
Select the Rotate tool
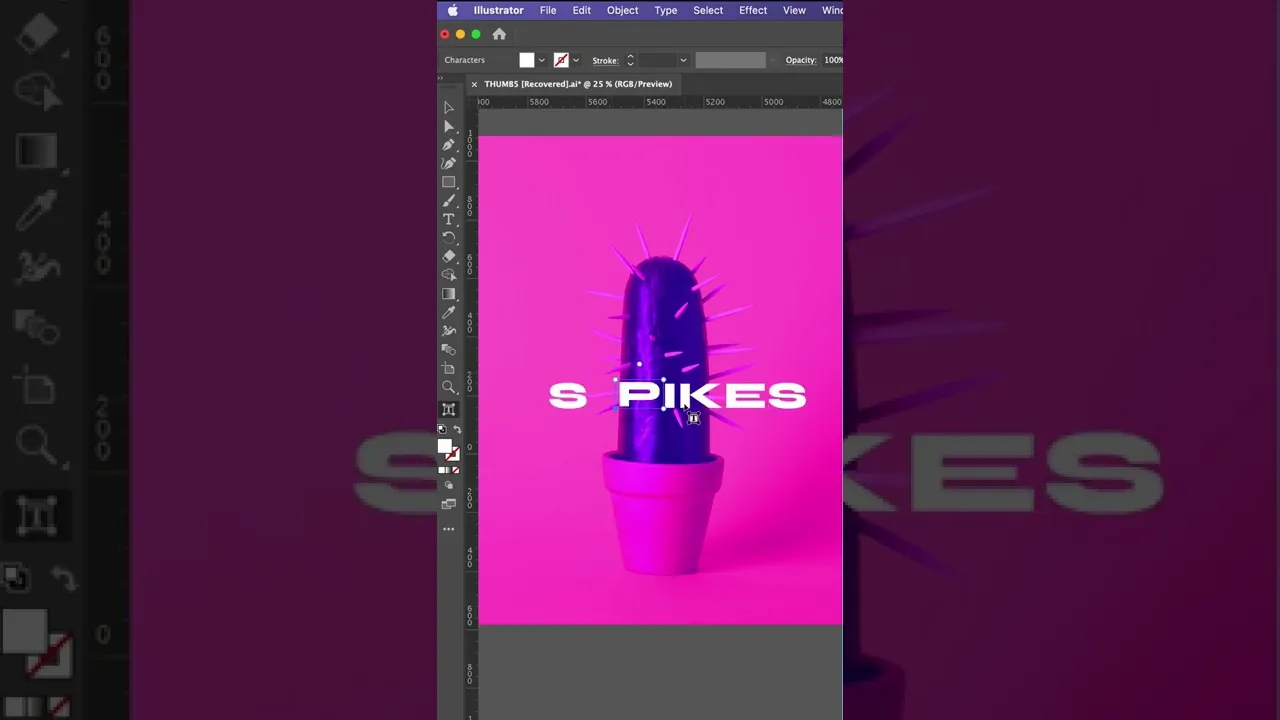tap(449, 238)
